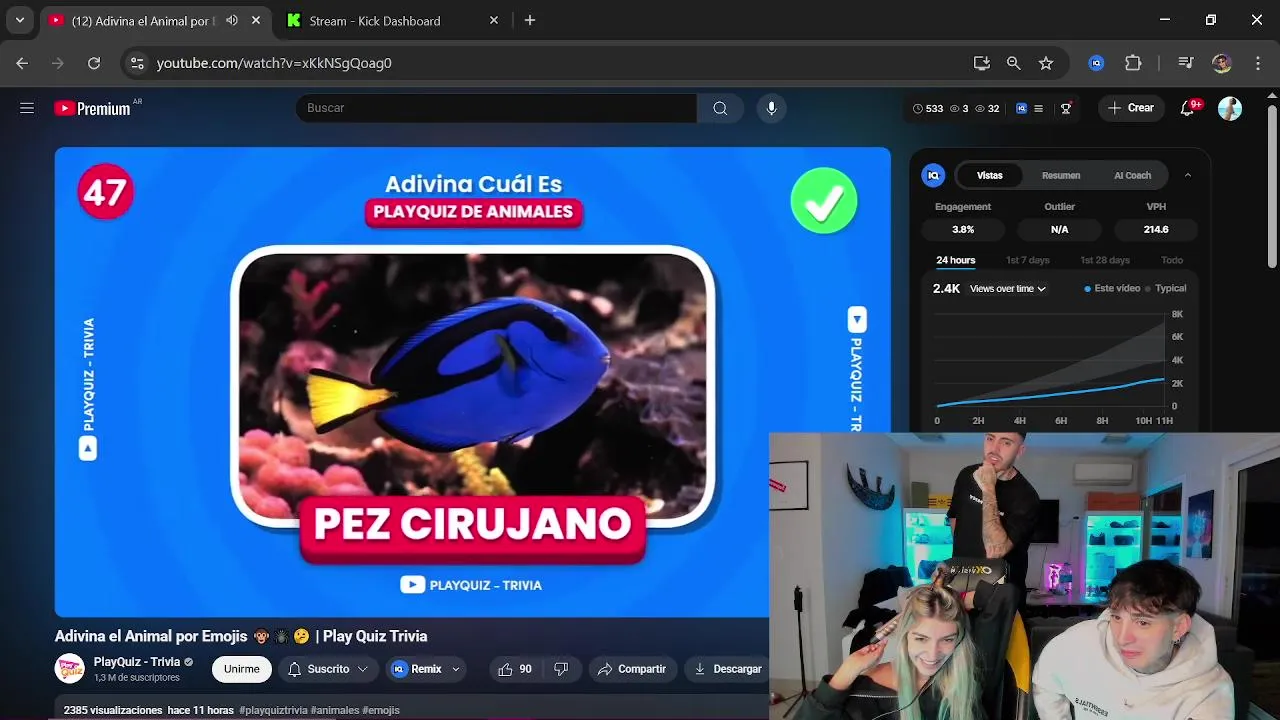Toggle the Typical legend series

tap(1166, 288)
